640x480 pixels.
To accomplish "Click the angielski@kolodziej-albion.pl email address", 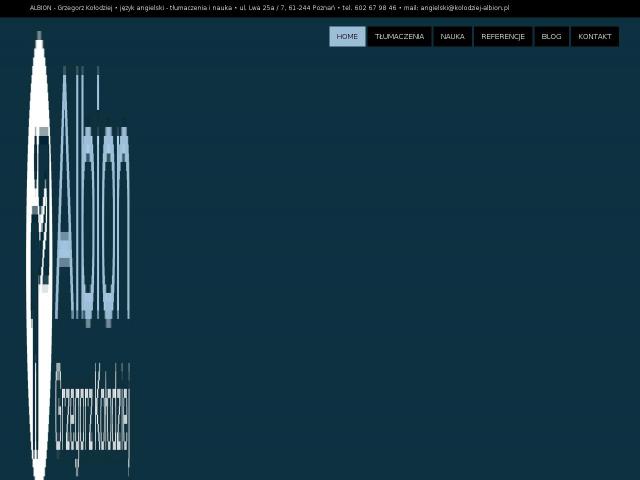I will (x=465, y=8).
